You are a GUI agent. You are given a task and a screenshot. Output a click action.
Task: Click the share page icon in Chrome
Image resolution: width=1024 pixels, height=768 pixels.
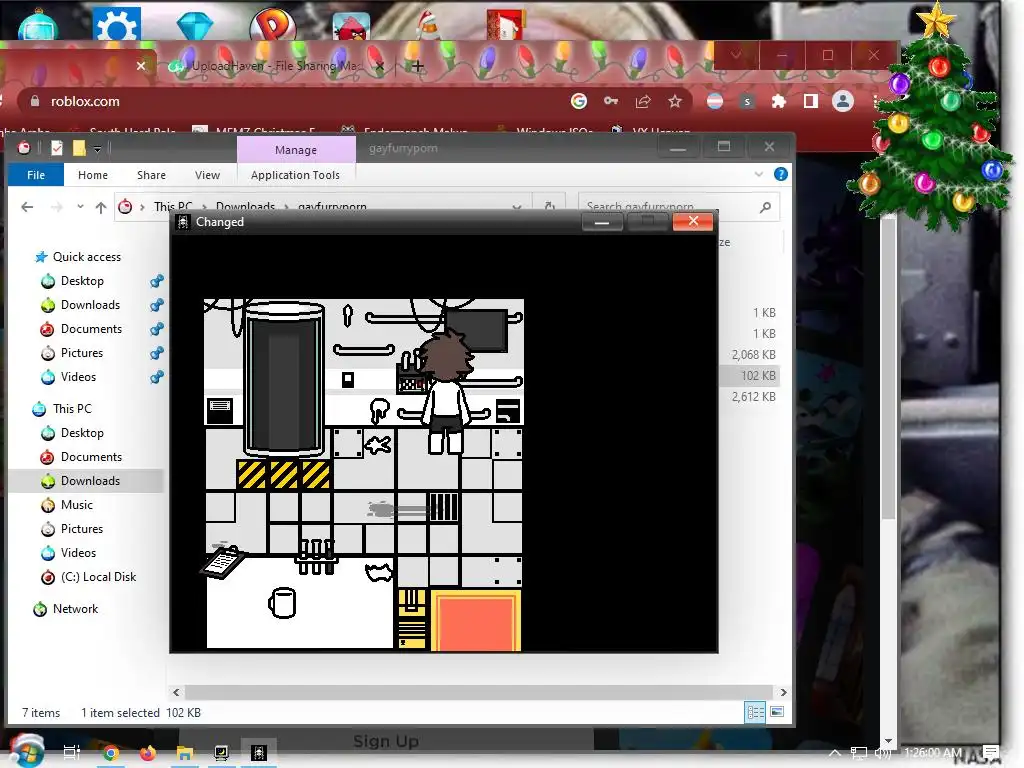pyautogui.click(x=643, y=101)
